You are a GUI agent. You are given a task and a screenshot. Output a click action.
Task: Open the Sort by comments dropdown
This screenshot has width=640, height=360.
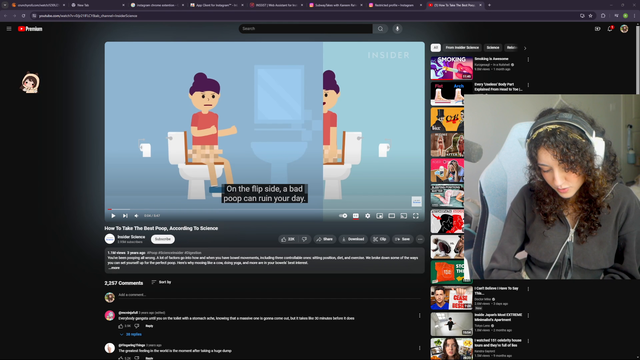point(162,282)
